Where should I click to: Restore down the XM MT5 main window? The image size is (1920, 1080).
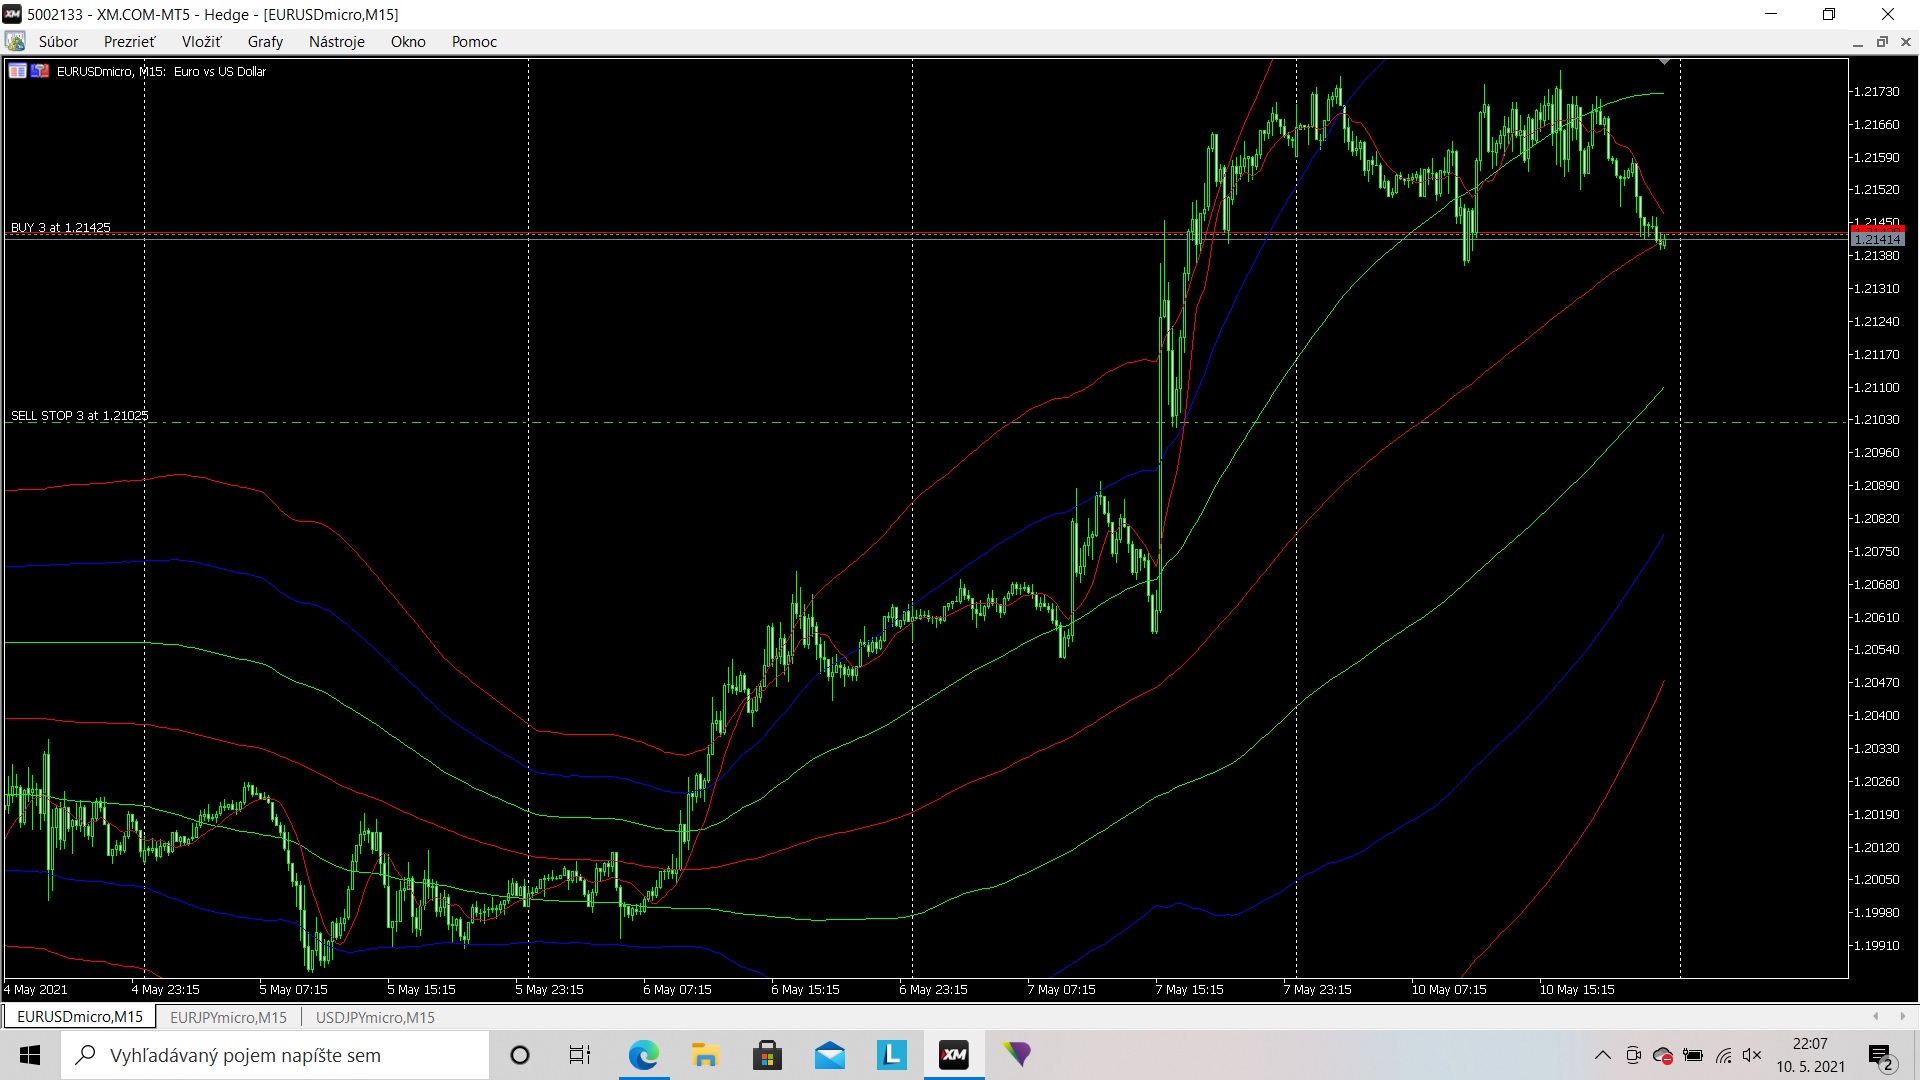point(1829,14)
